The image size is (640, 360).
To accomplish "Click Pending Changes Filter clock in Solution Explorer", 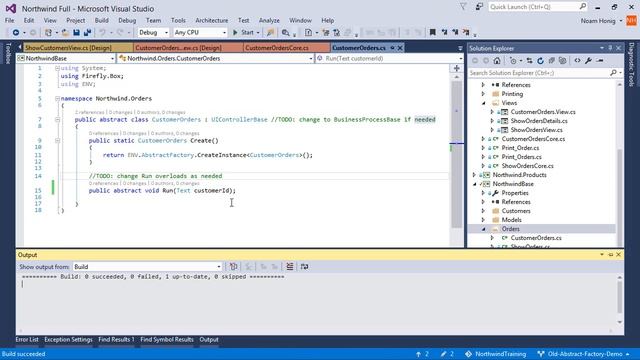I will coord(513,60).
